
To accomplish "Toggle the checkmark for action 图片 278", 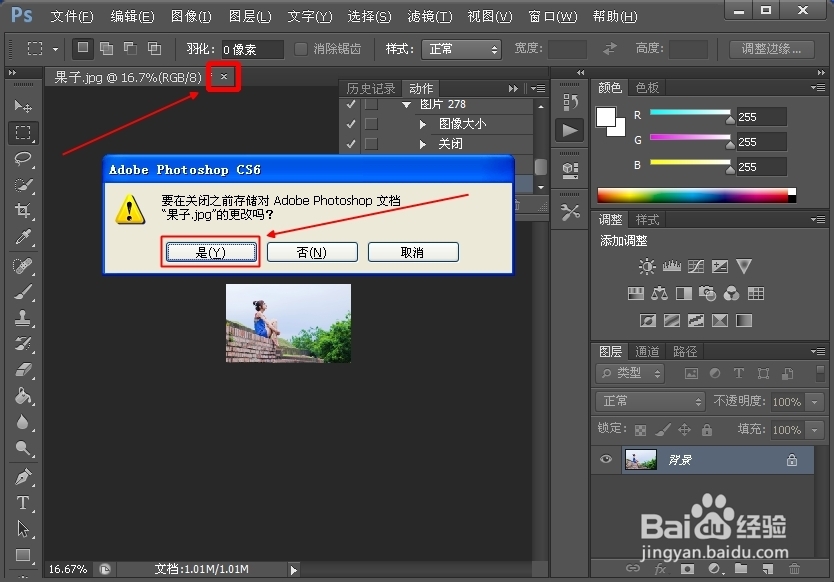I will point(351,104).
